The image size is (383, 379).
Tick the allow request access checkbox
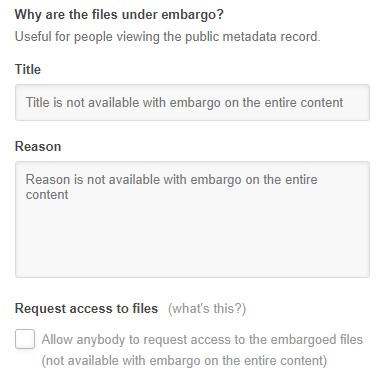tap(25, 339)
